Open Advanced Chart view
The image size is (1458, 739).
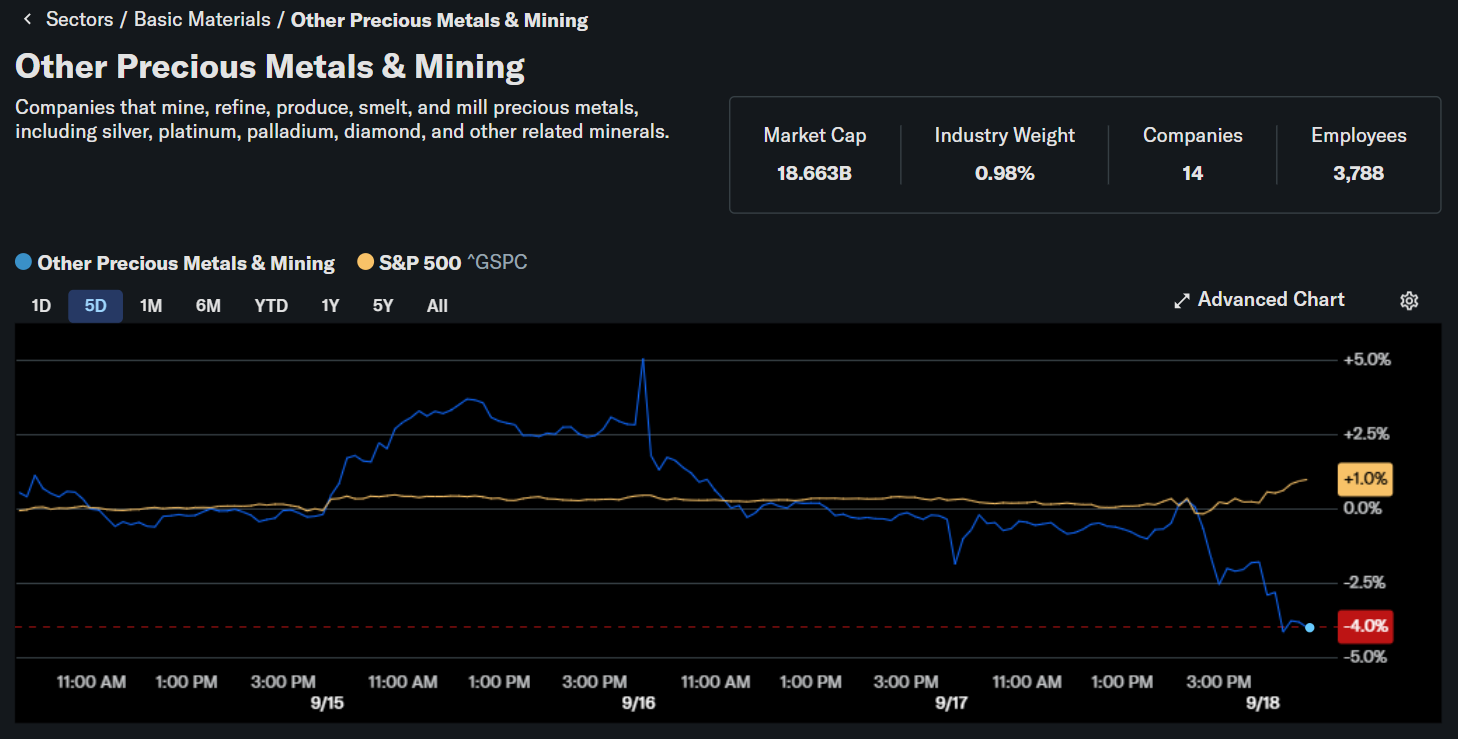(1259, 300)
